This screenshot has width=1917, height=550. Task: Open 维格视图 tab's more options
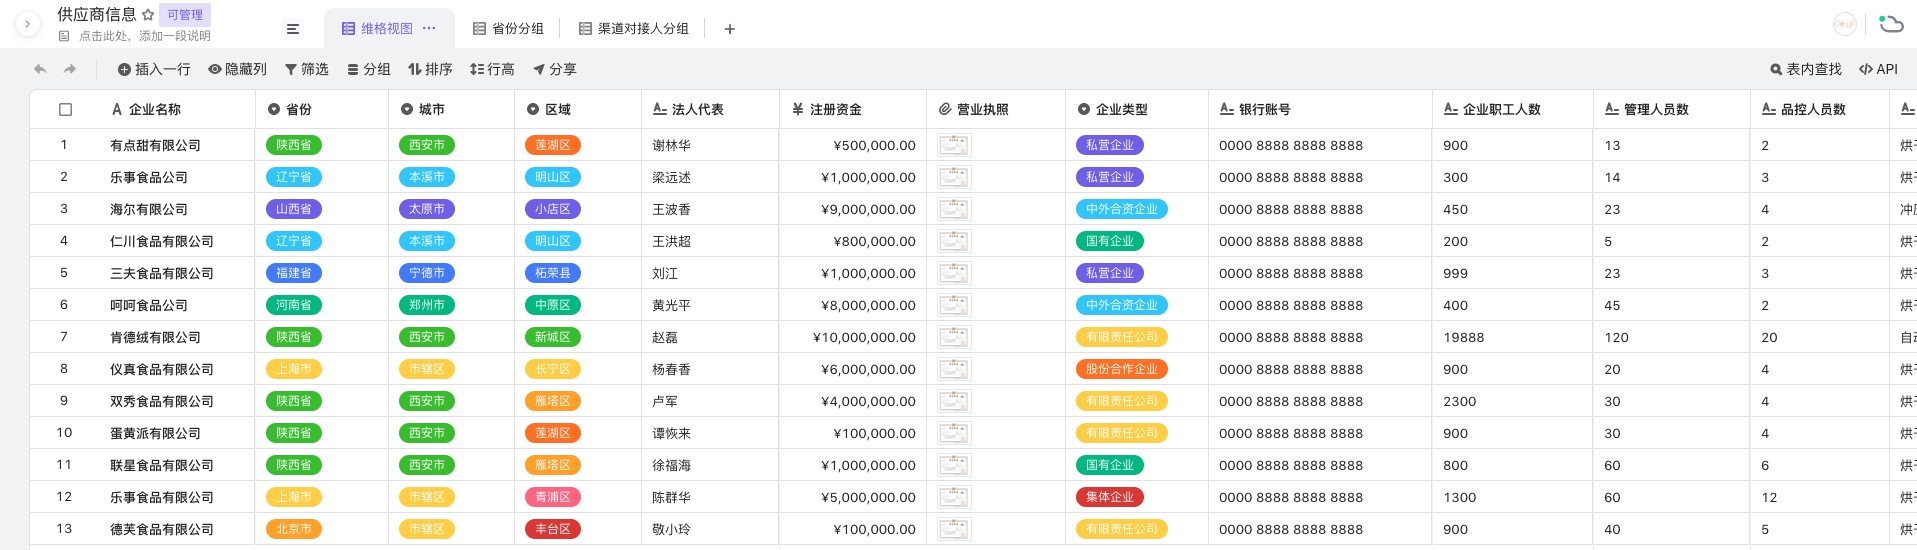coord(429,28)
